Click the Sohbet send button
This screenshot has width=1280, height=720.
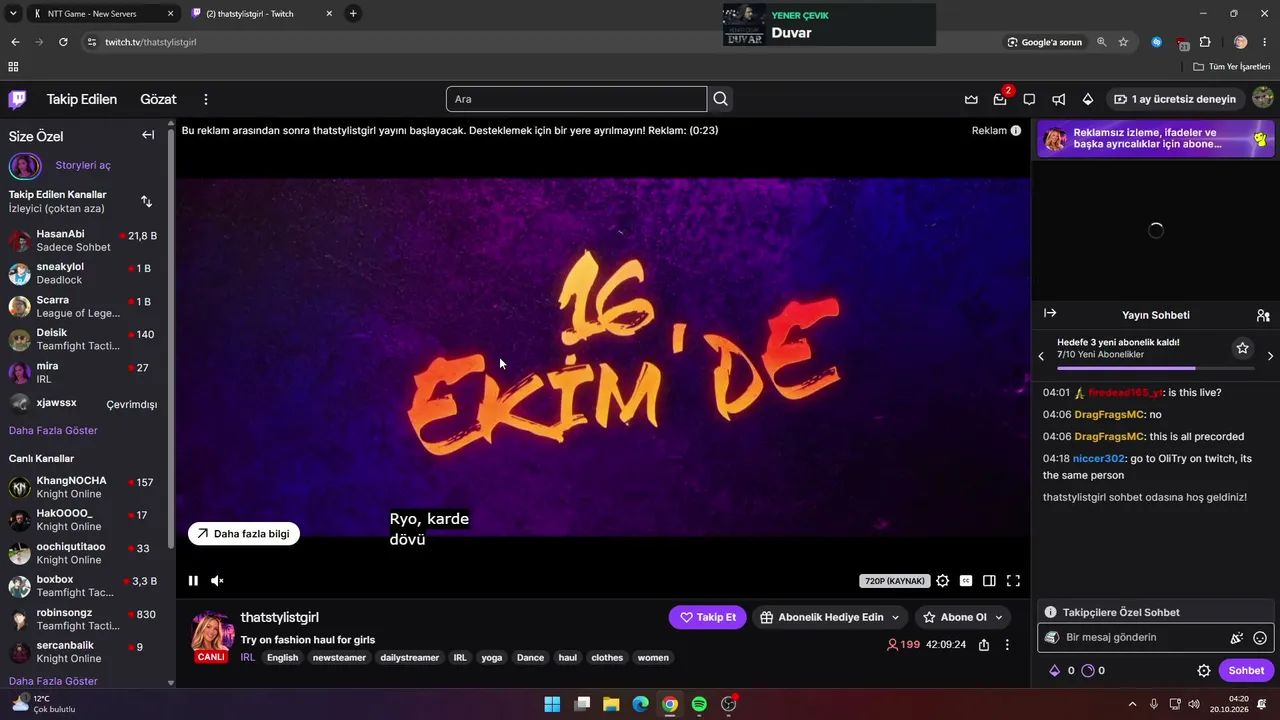click(x=1246, y=671)
